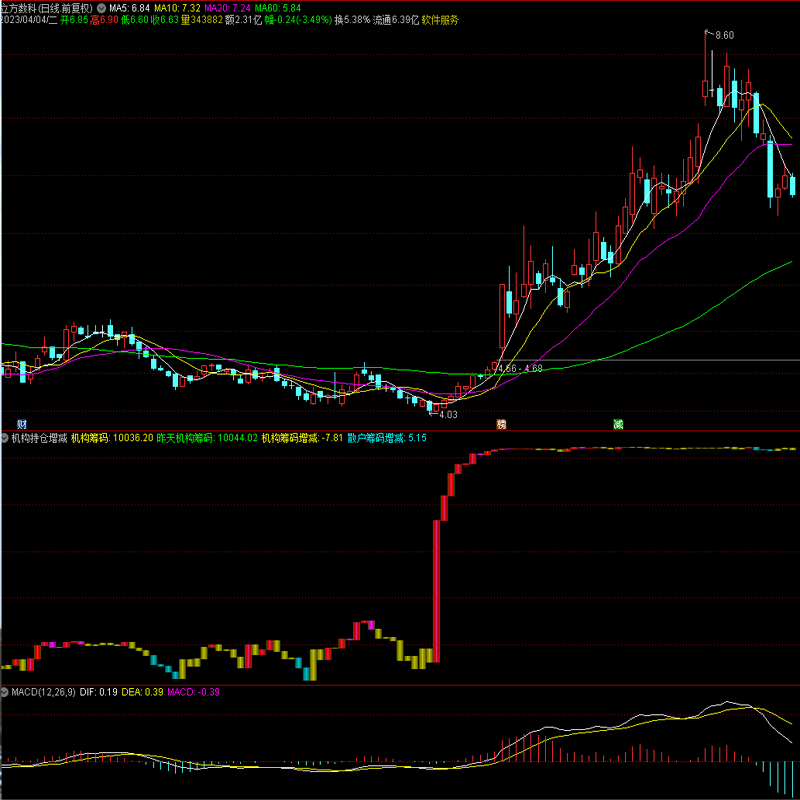Open the MACD indicator options circle icon

tap(5, 692)
